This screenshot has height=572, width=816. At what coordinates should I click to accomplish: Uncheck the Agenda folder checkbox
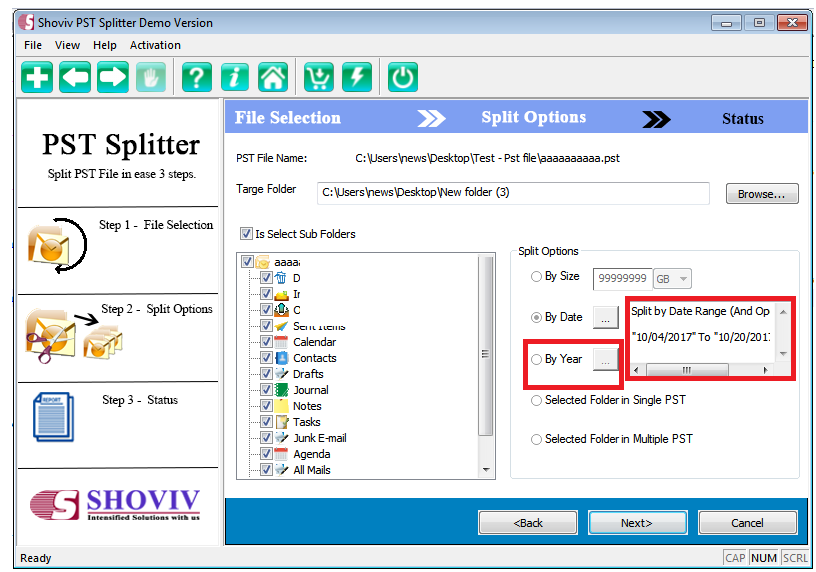[x=266, y=454]
